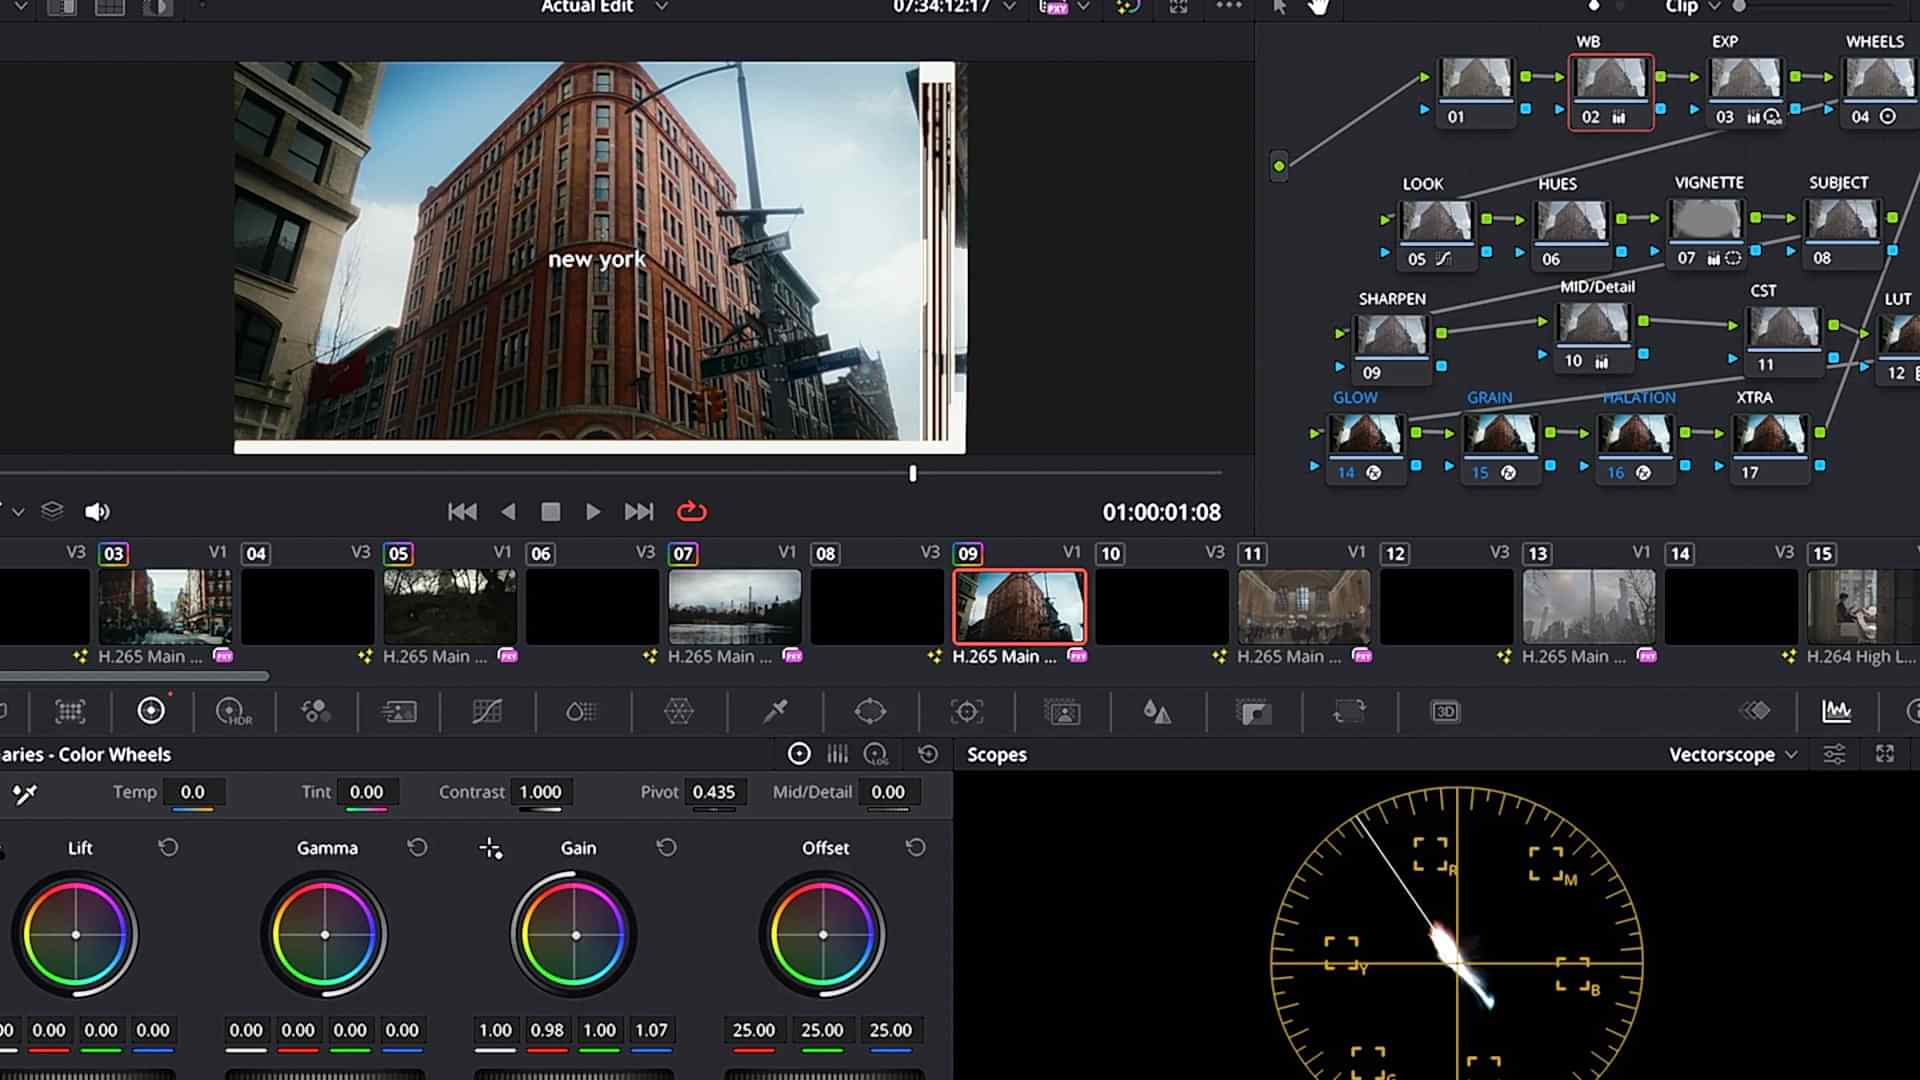Open the Clip node mode dropdown
This screenshot has height=1080, width=1920.
point(1714,7)
